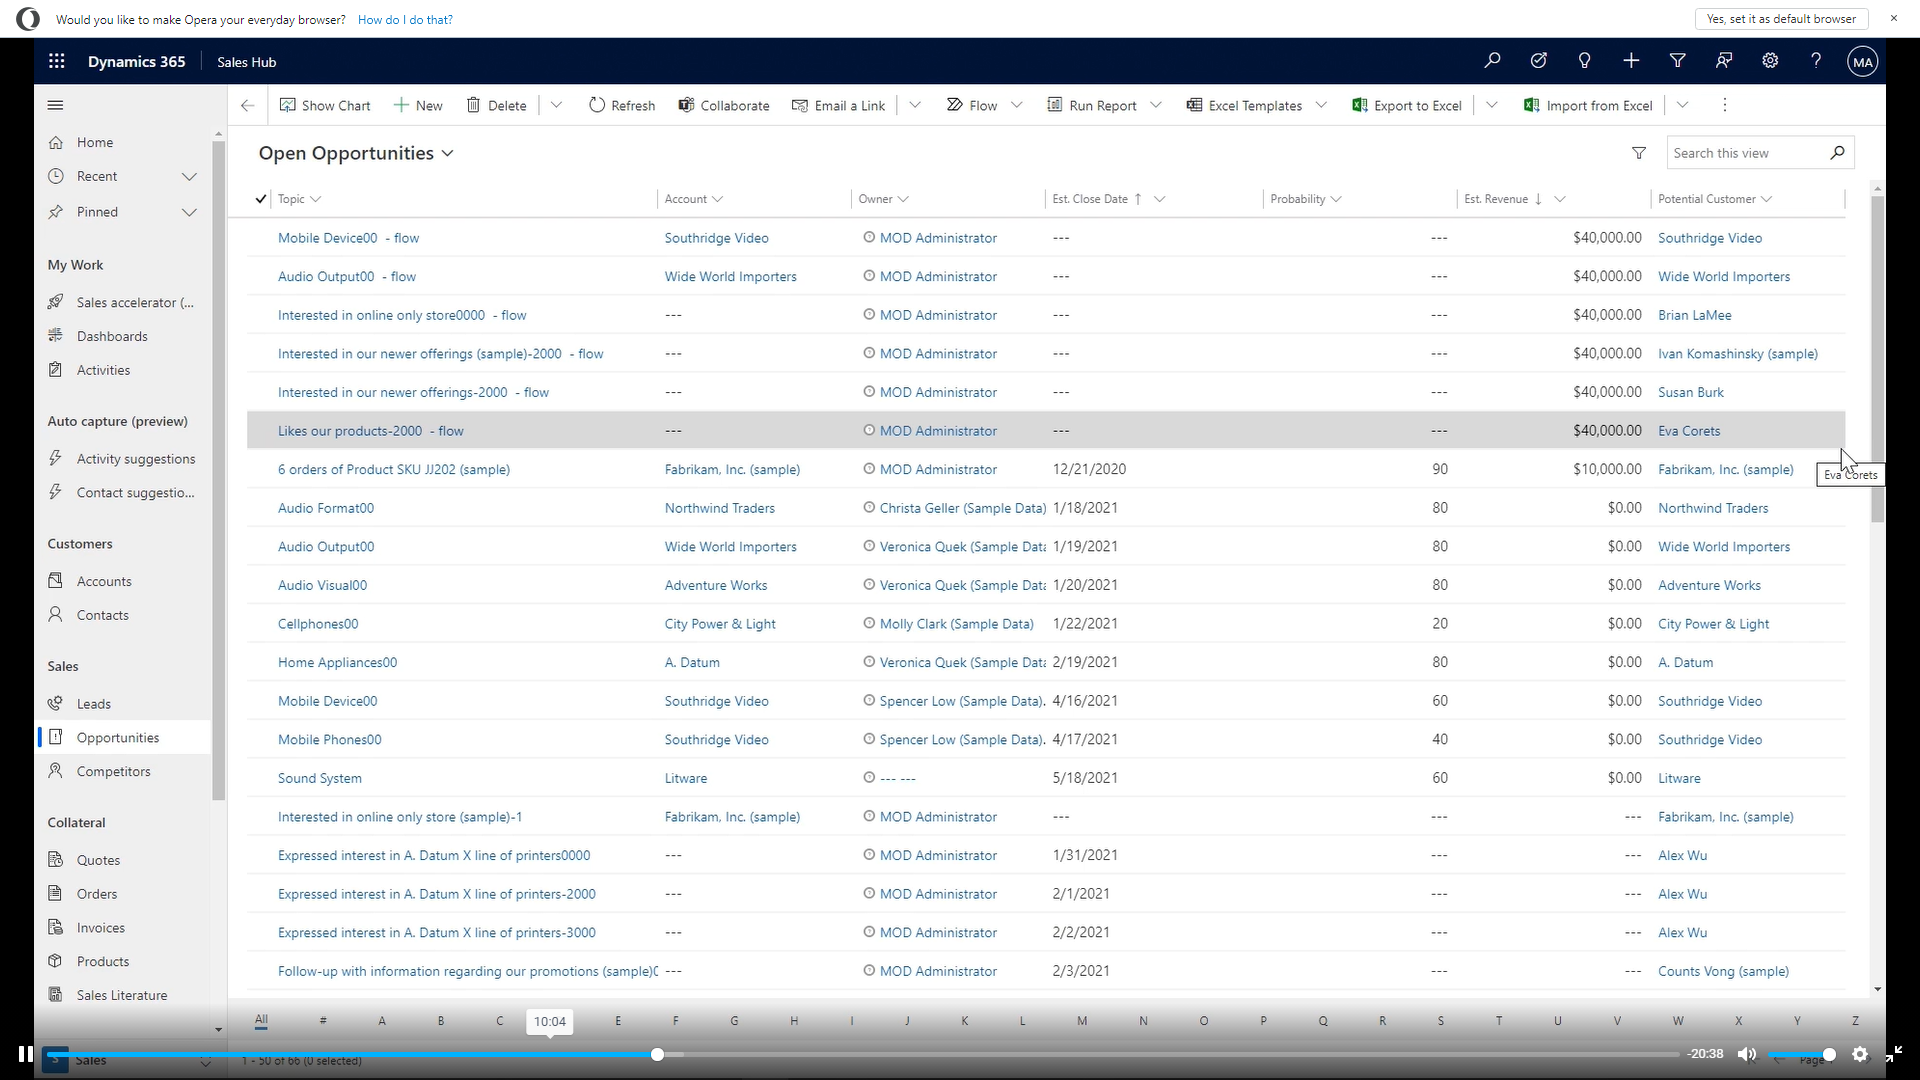Open Christa Geller (Sample Data) owner link
Viewport: 1920px width, 1080px height.
[962, 508]
